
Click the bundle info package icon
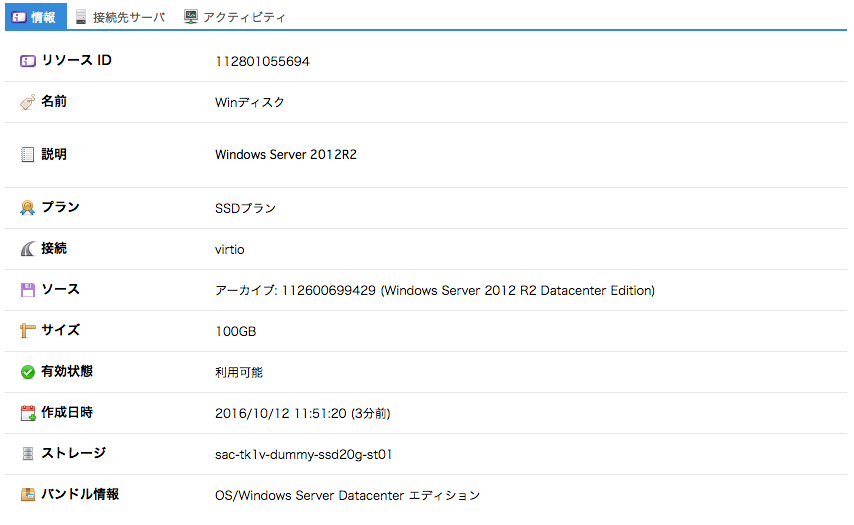[28, 495]
